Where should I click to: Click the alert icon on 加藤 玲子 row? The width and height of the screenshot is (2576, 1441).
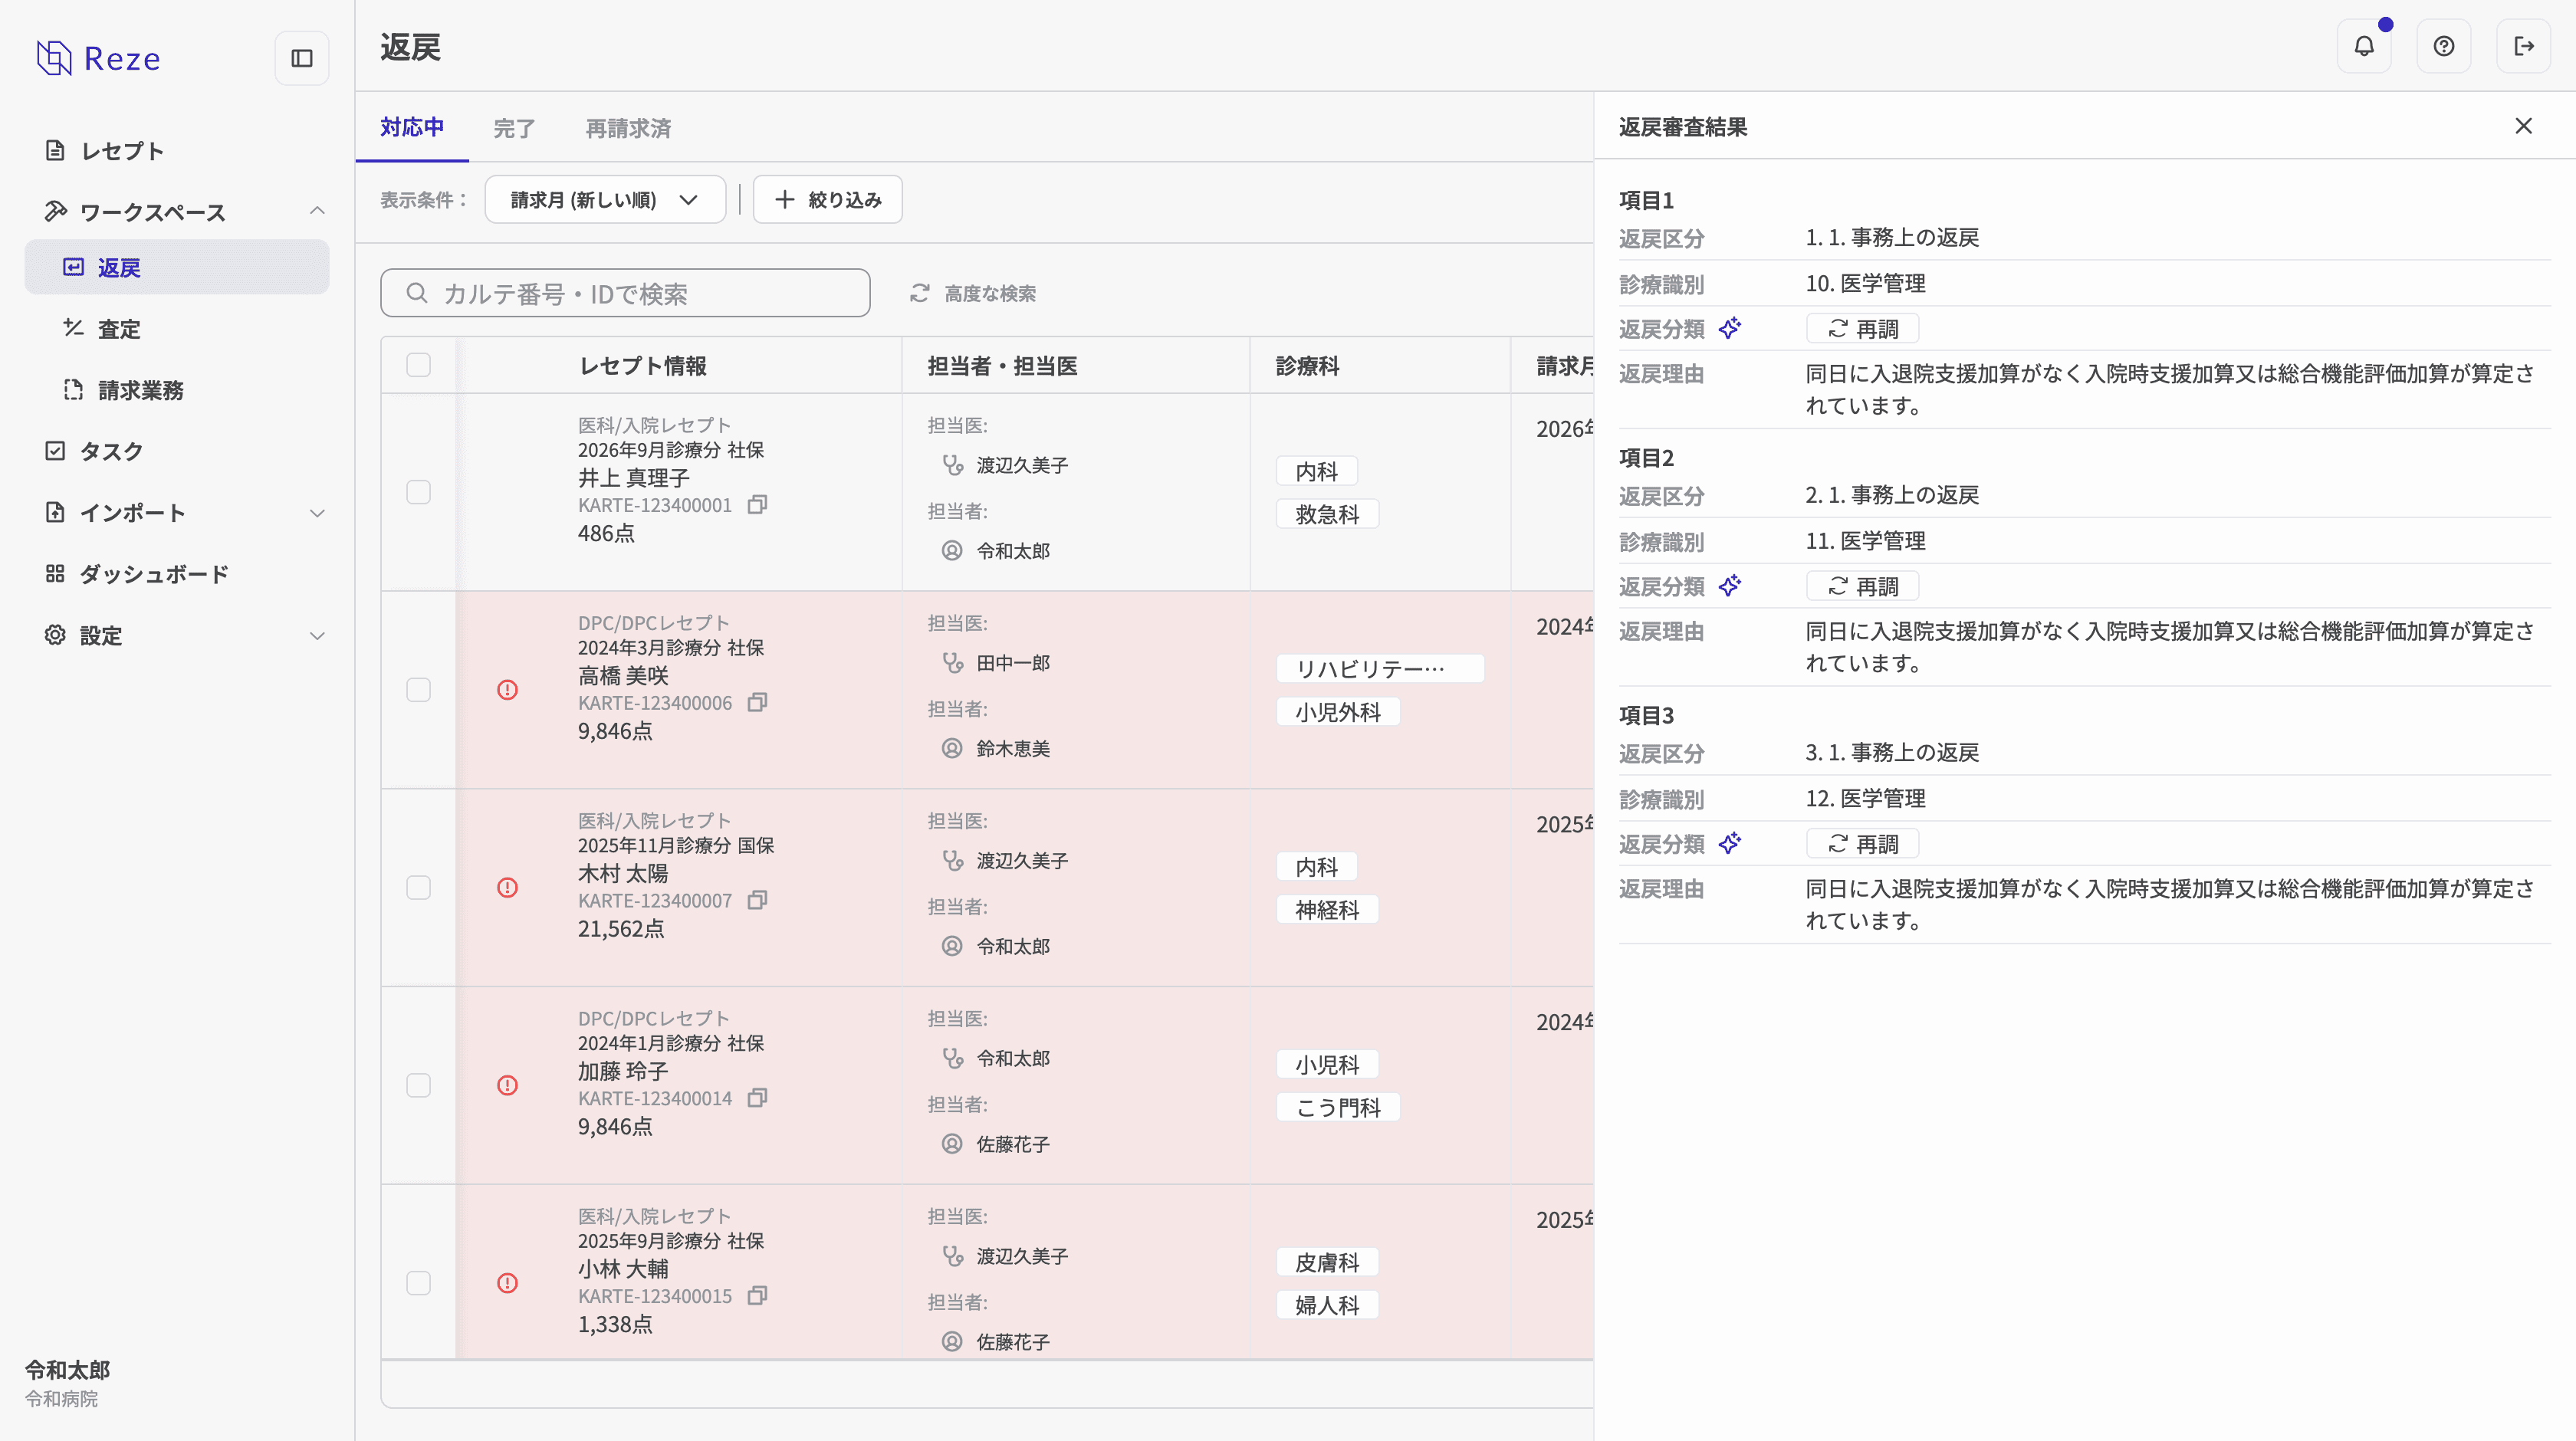(508, 1085)
